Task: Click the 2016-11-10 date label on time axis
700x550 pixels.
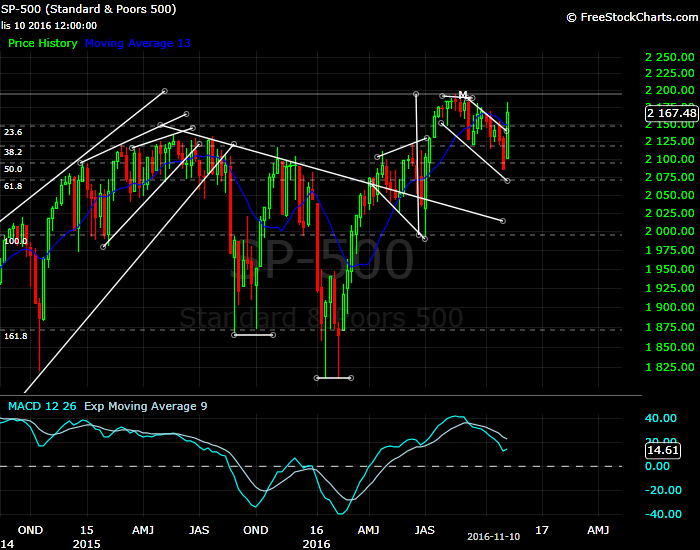Action: pos(493,537)
